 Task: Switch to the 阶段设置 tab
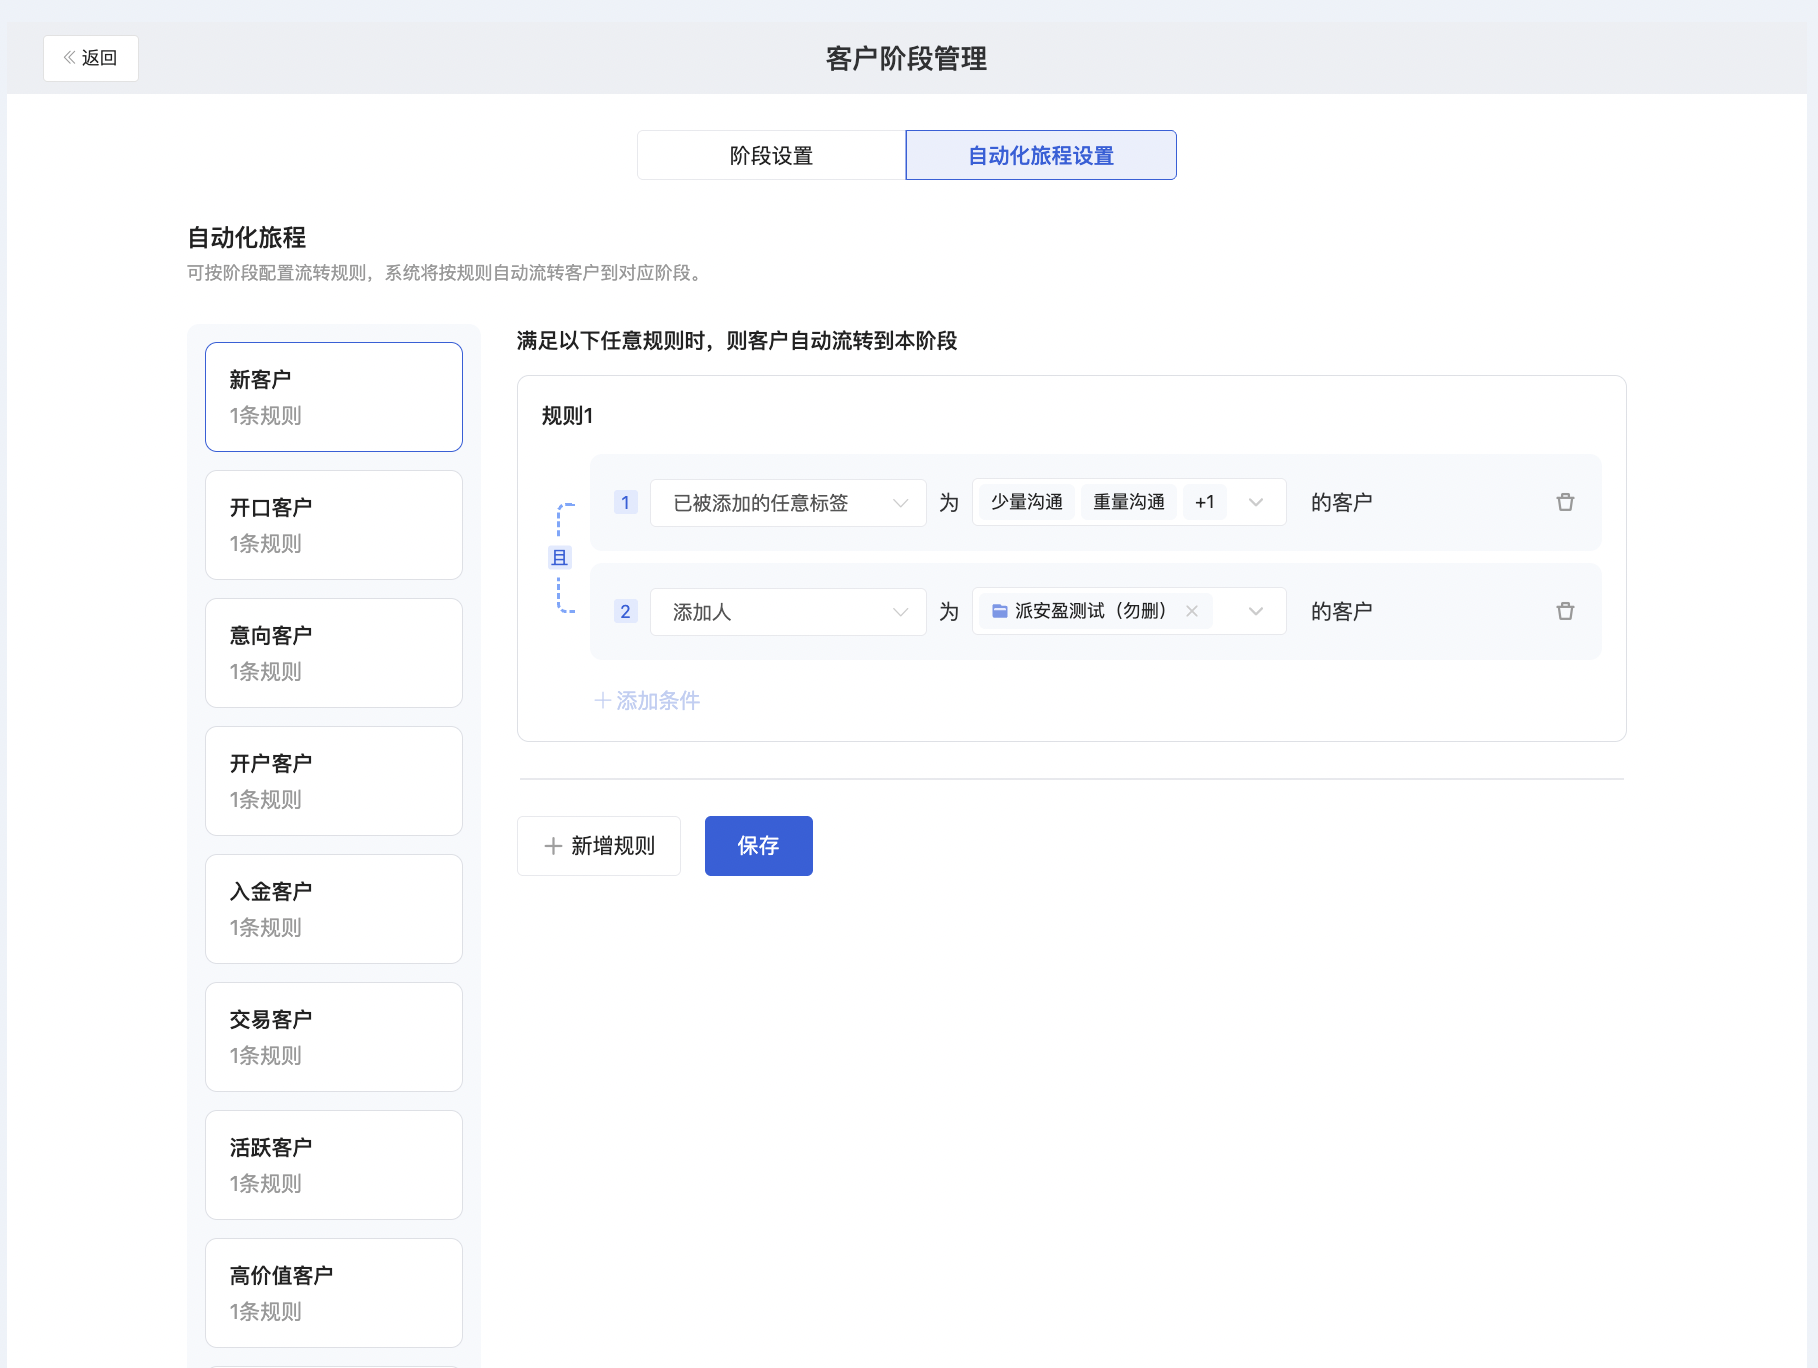[x=771, y=155]
